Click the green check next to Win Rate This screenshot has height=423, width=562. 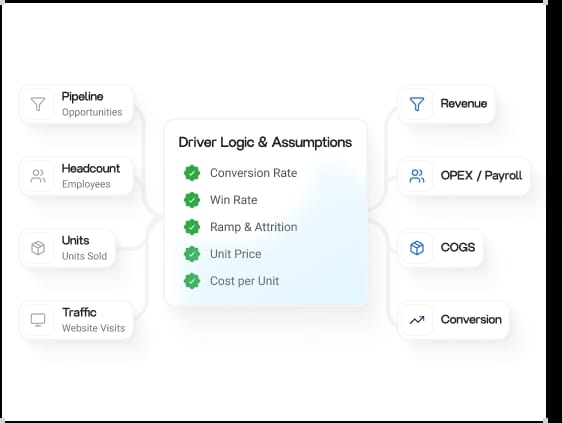coord(192,200)
